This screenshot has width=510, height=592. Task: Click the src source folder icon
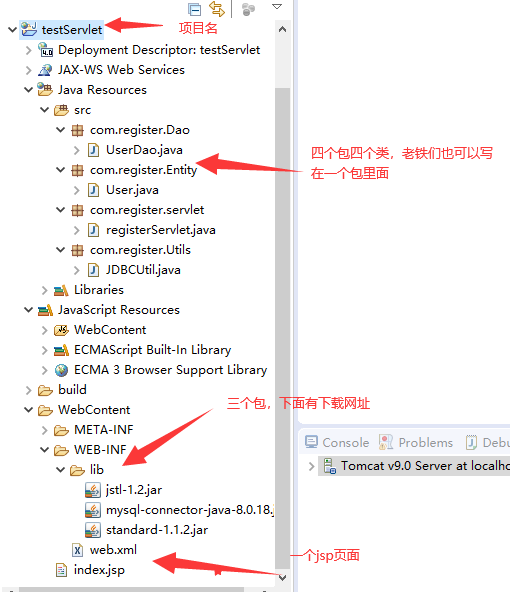(61, 110)
